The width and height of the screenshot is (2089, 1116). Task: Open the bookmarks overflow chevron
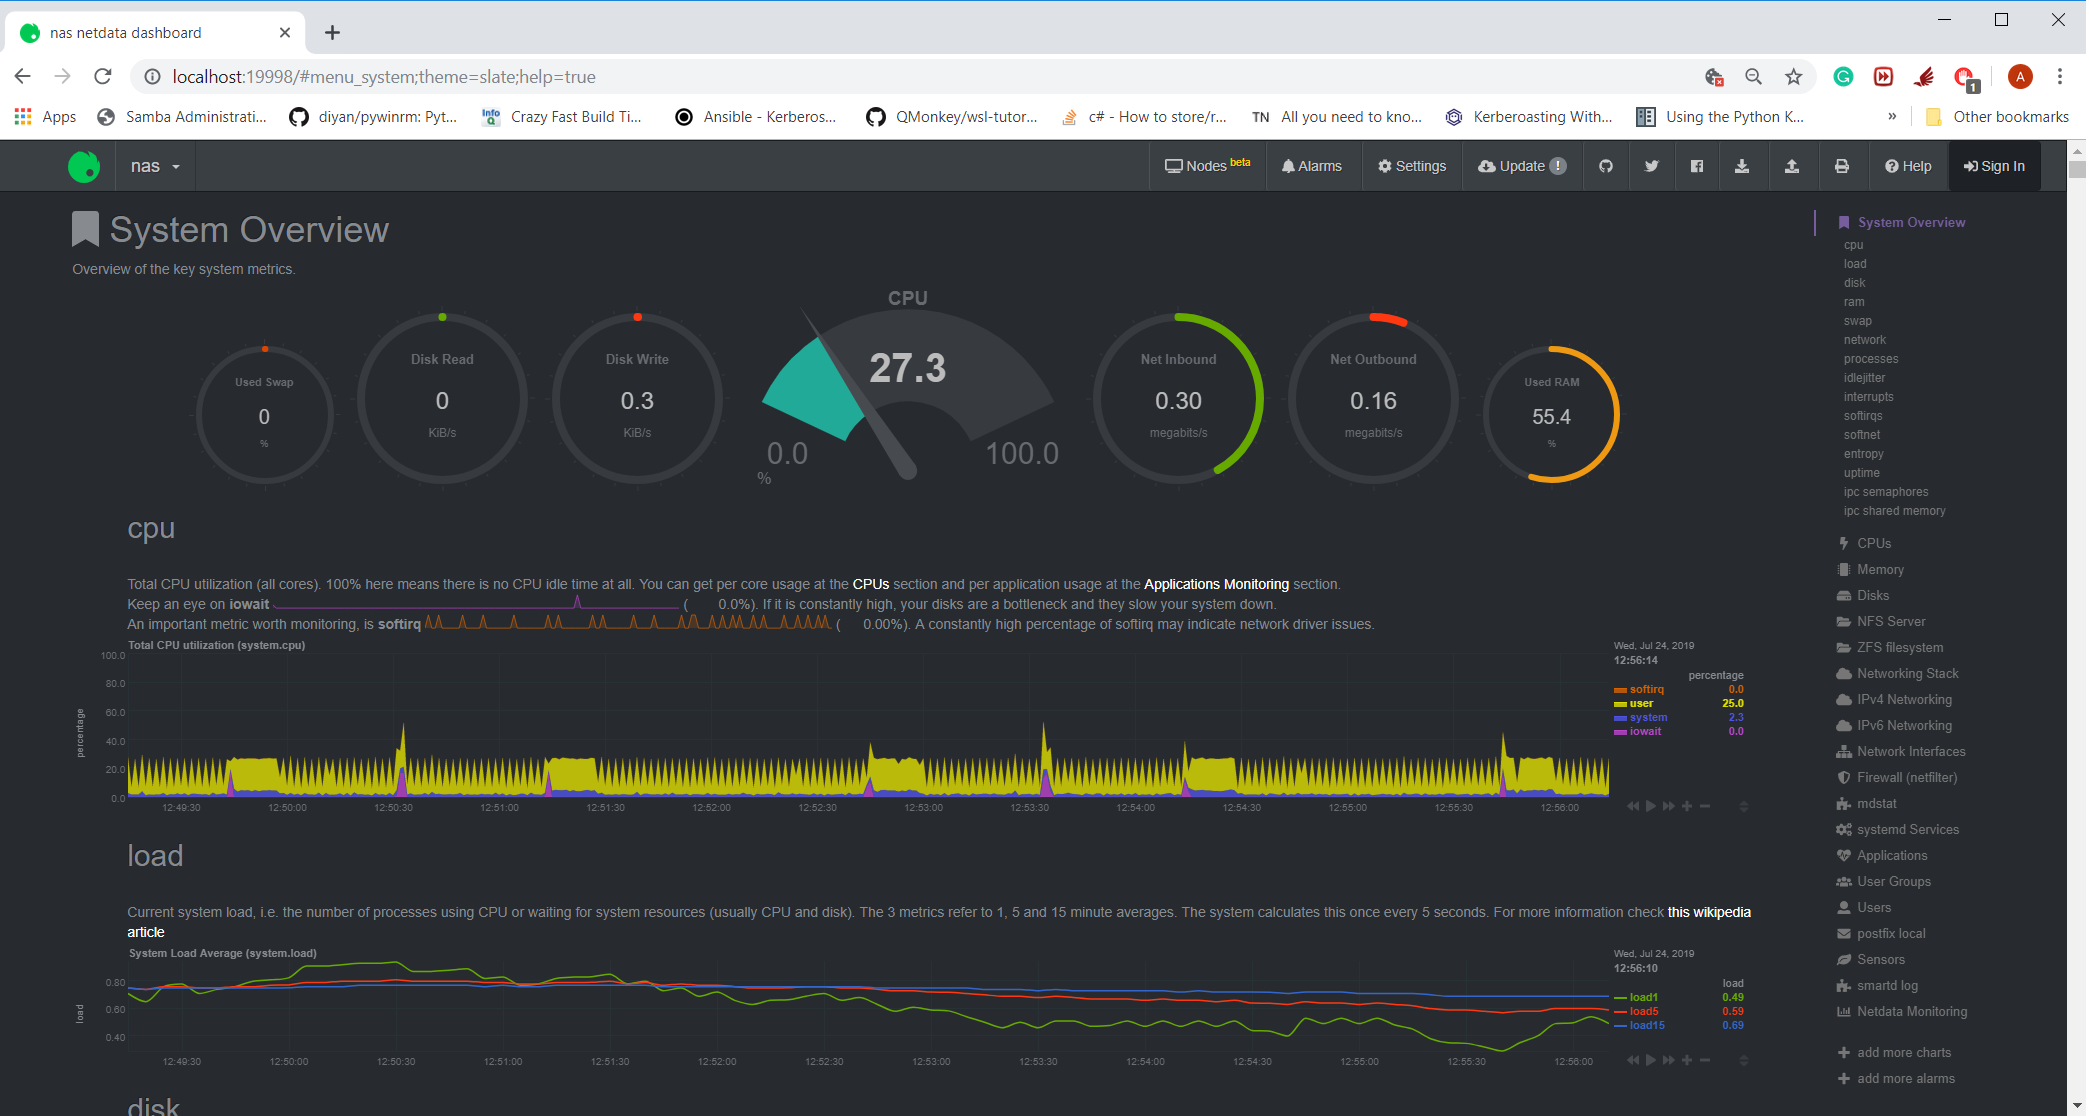[1892, 117]
